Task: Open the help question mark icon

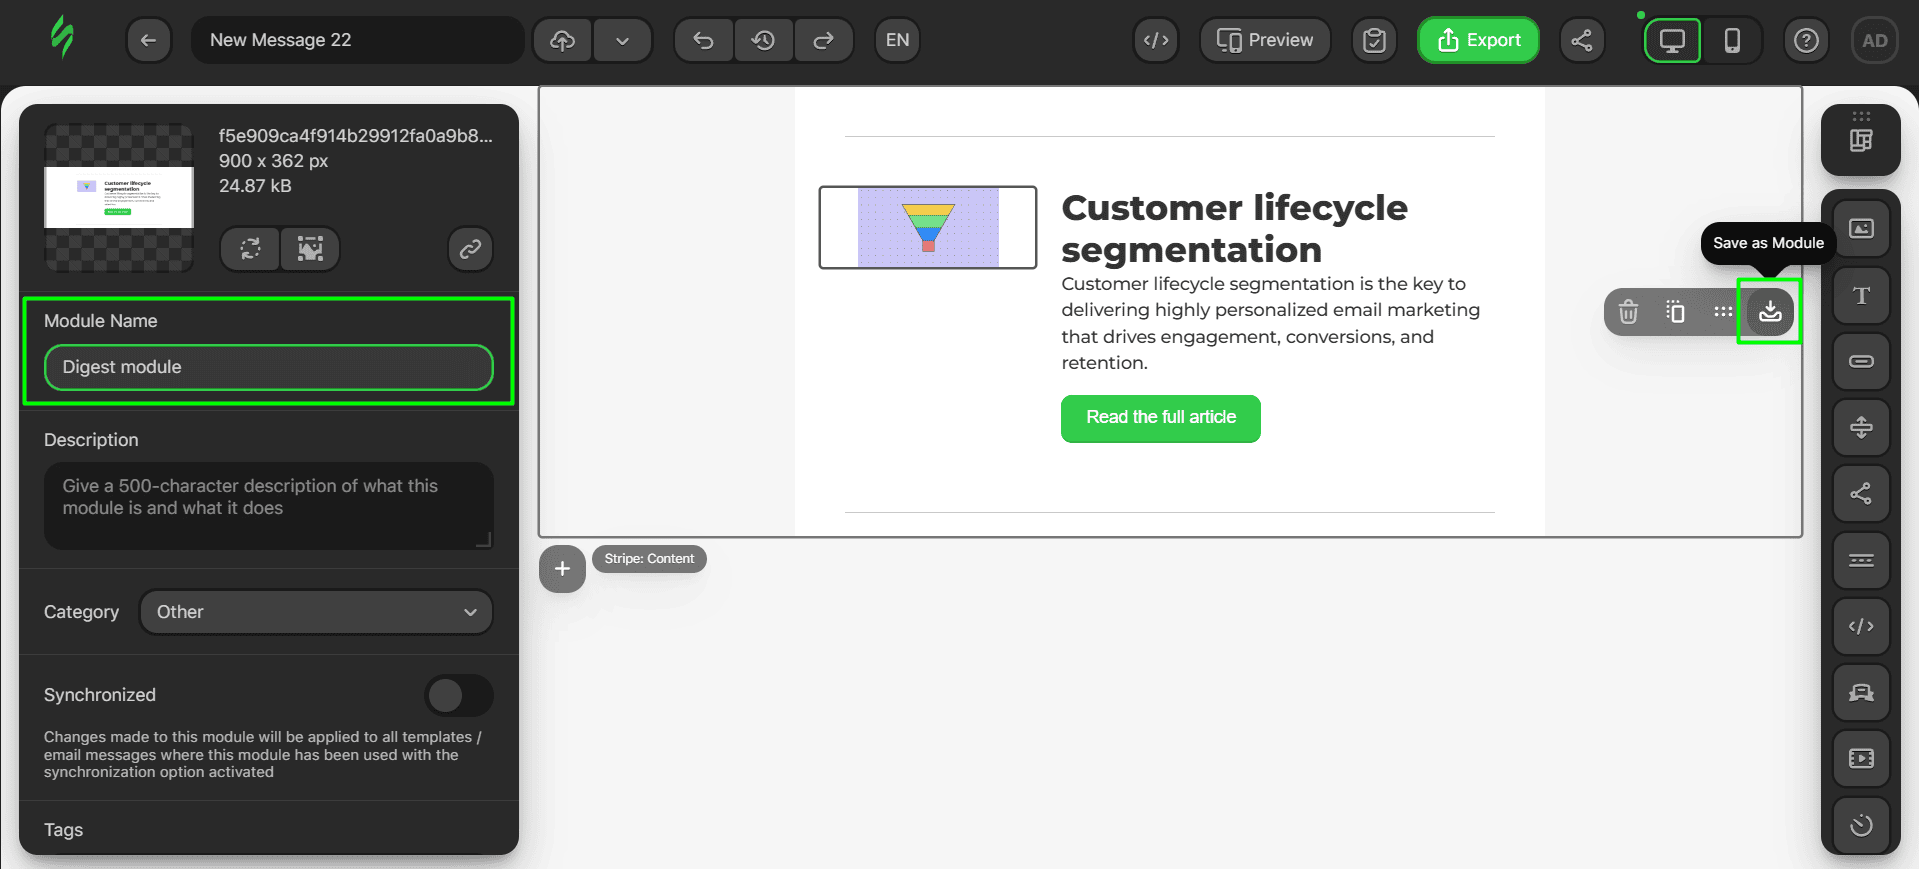Action: tap(1805, 40)
